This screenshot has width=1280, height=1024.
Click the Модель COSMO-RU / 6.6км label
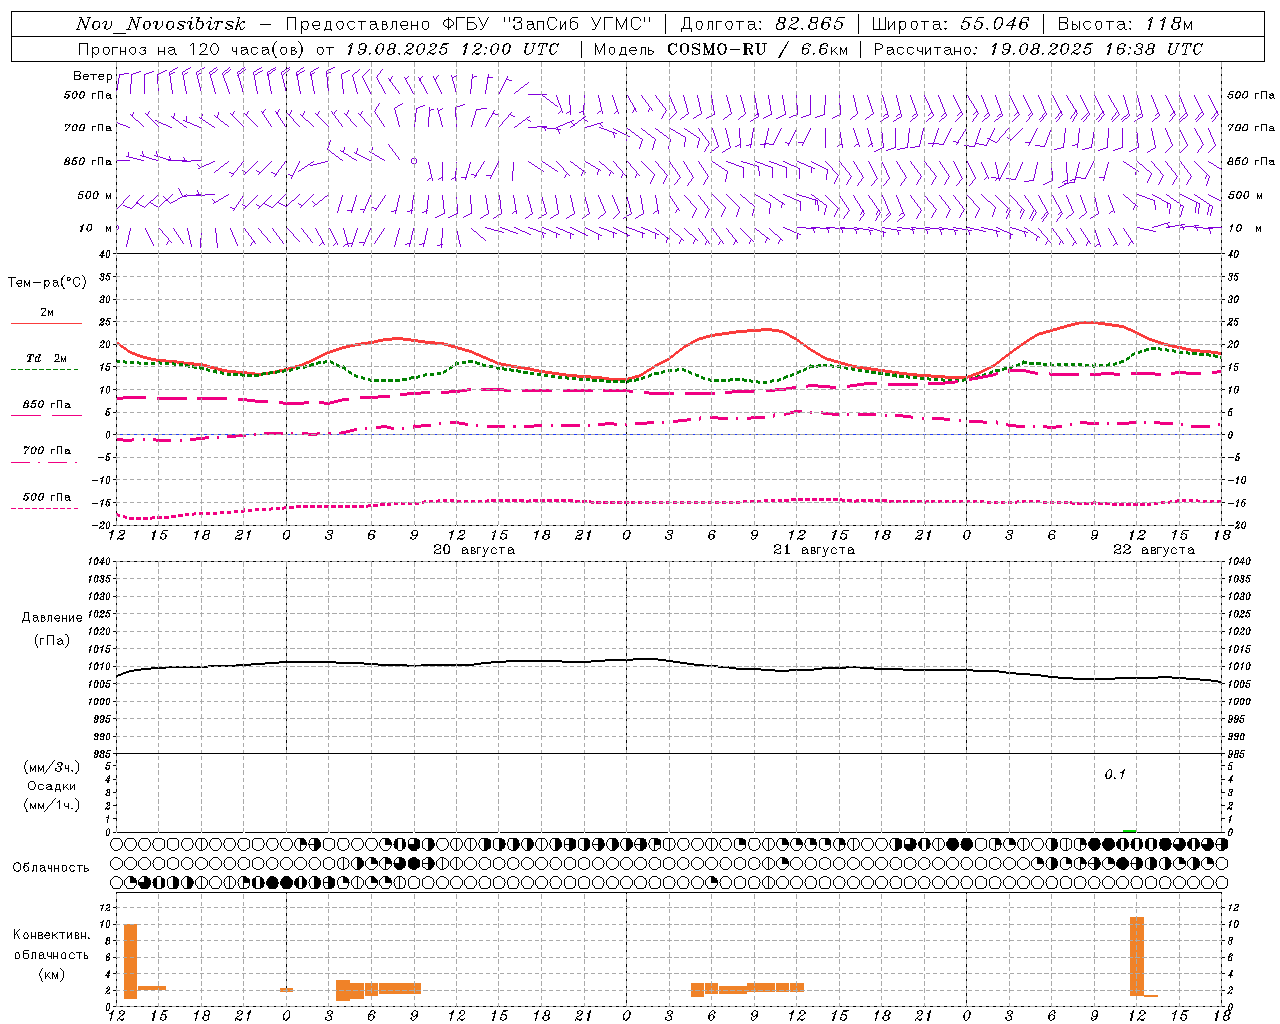[721, 49]
